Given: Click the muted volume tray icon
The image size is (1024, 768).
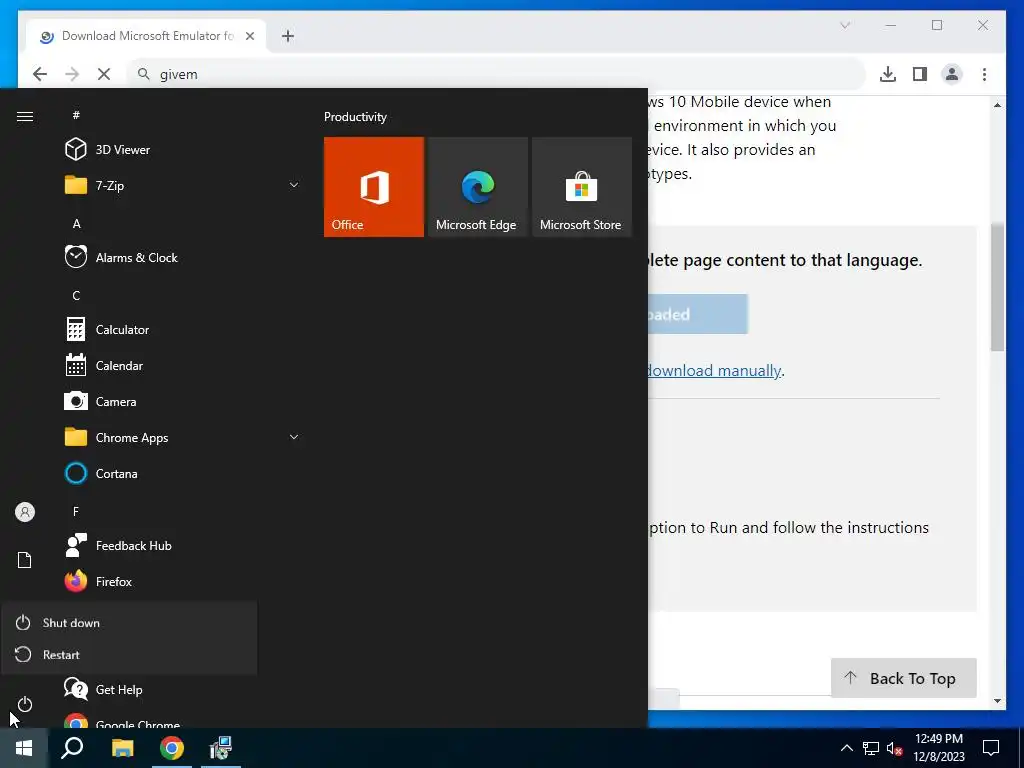Looking at the screenshot, I should [894, 748].
